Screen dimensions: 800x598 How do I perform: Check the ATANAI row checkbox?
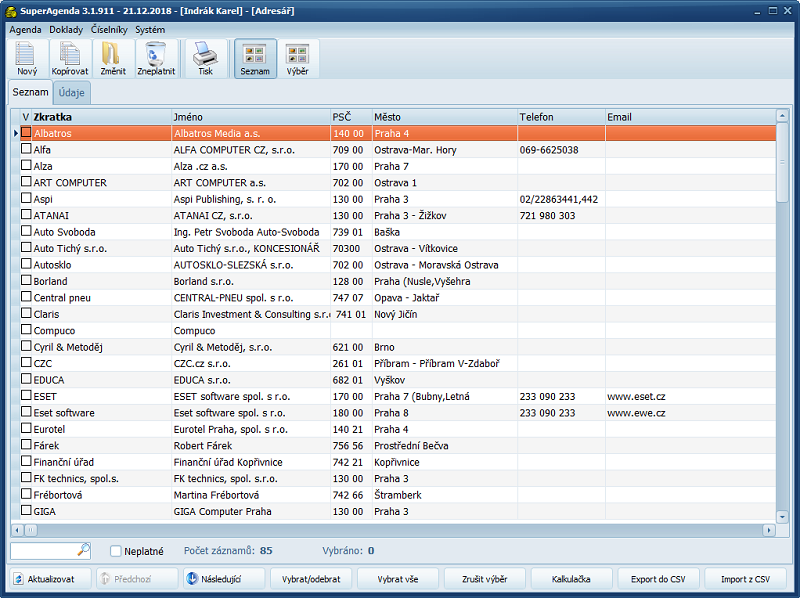coord(26,215)
